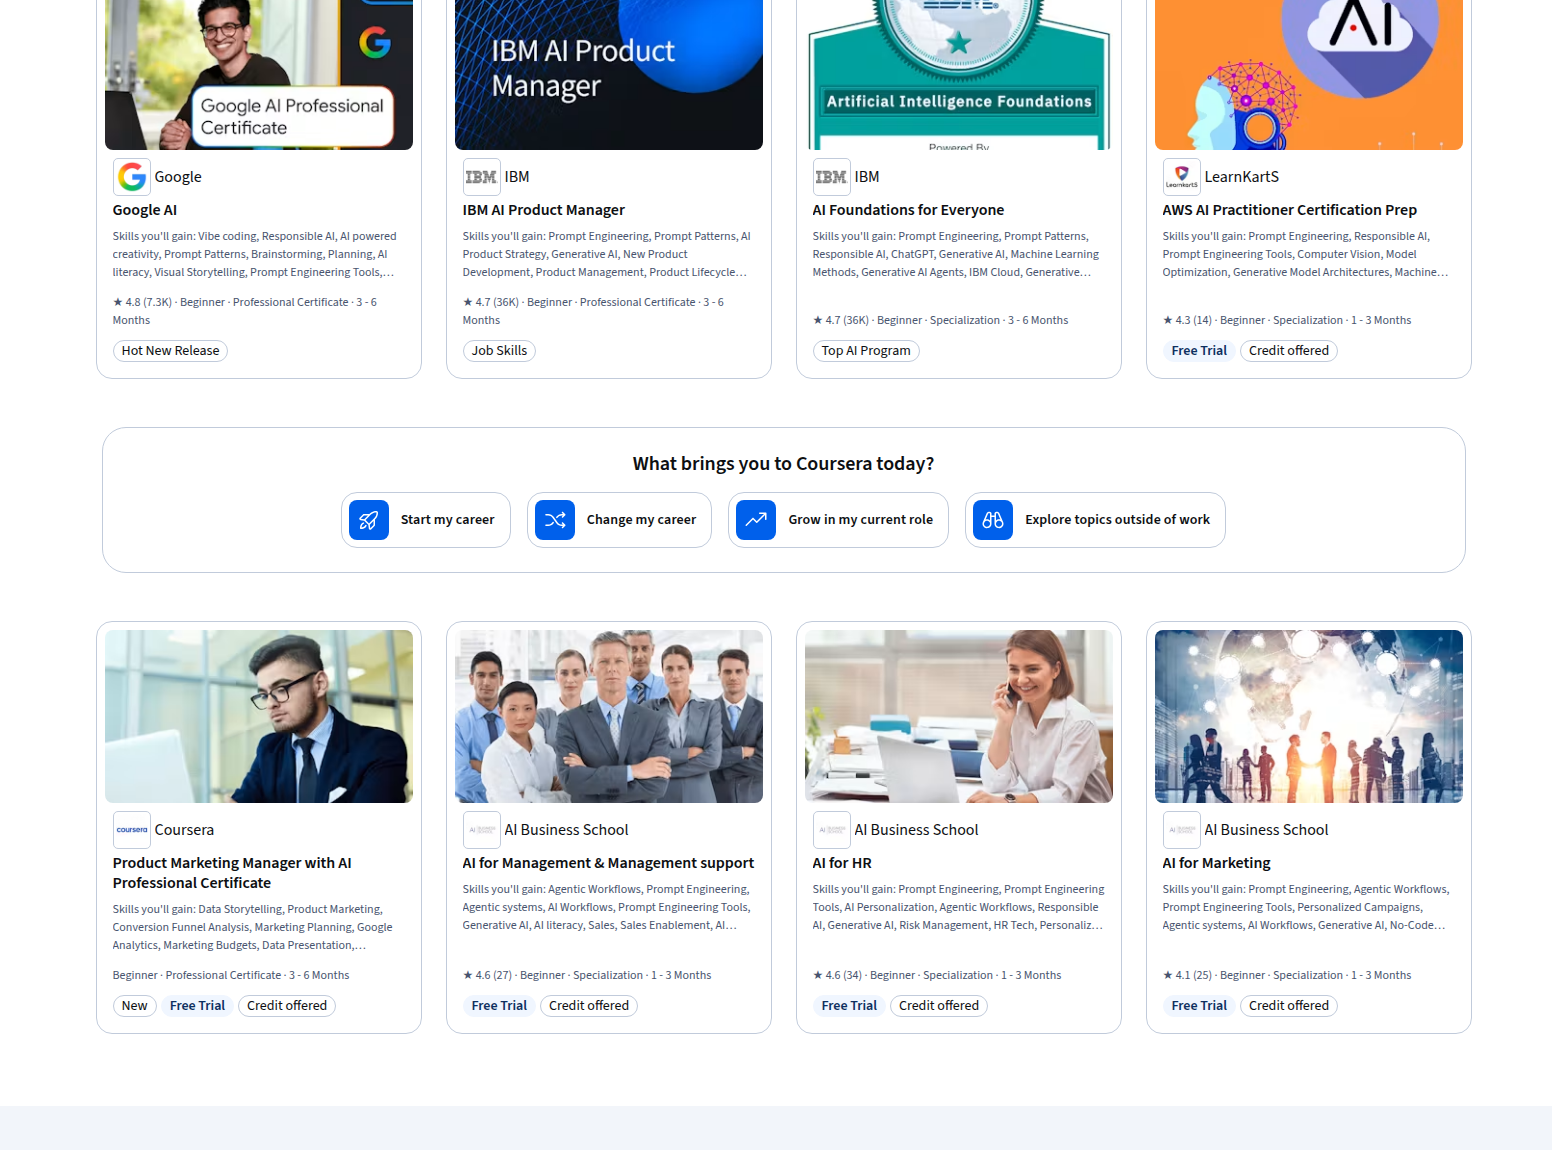1552x1150 pixels.
Task: Click the 4.1 (25) rating line on AI for Marketing card
Action: pyautogui.click(x=1287, y=976)
